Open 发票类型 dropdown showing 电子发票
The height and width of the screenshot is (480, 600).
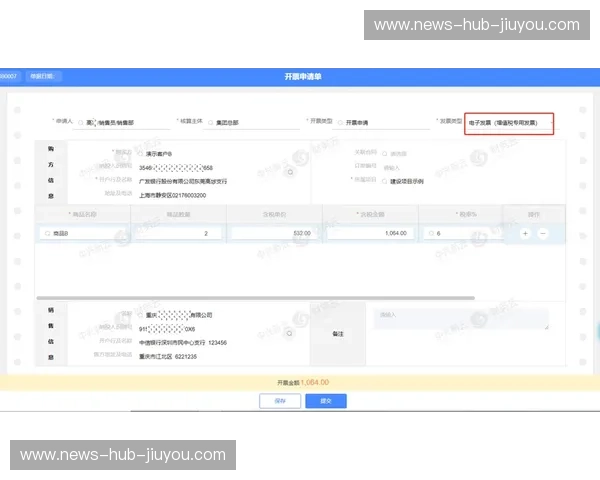508,123
